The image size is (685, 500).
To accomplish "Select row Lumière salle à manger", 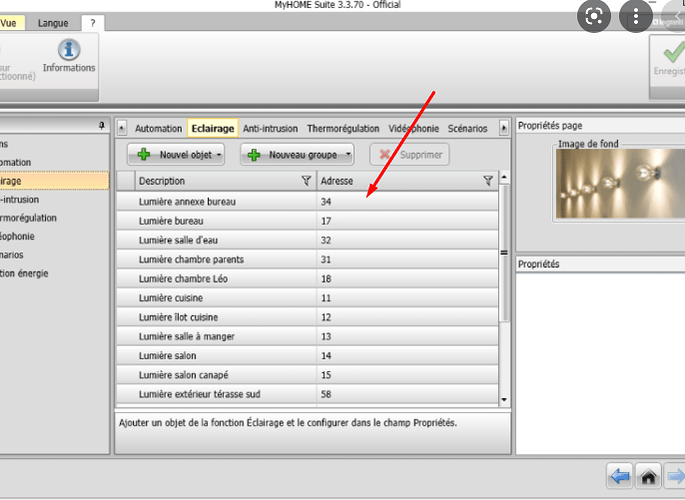I will (307, 336).
